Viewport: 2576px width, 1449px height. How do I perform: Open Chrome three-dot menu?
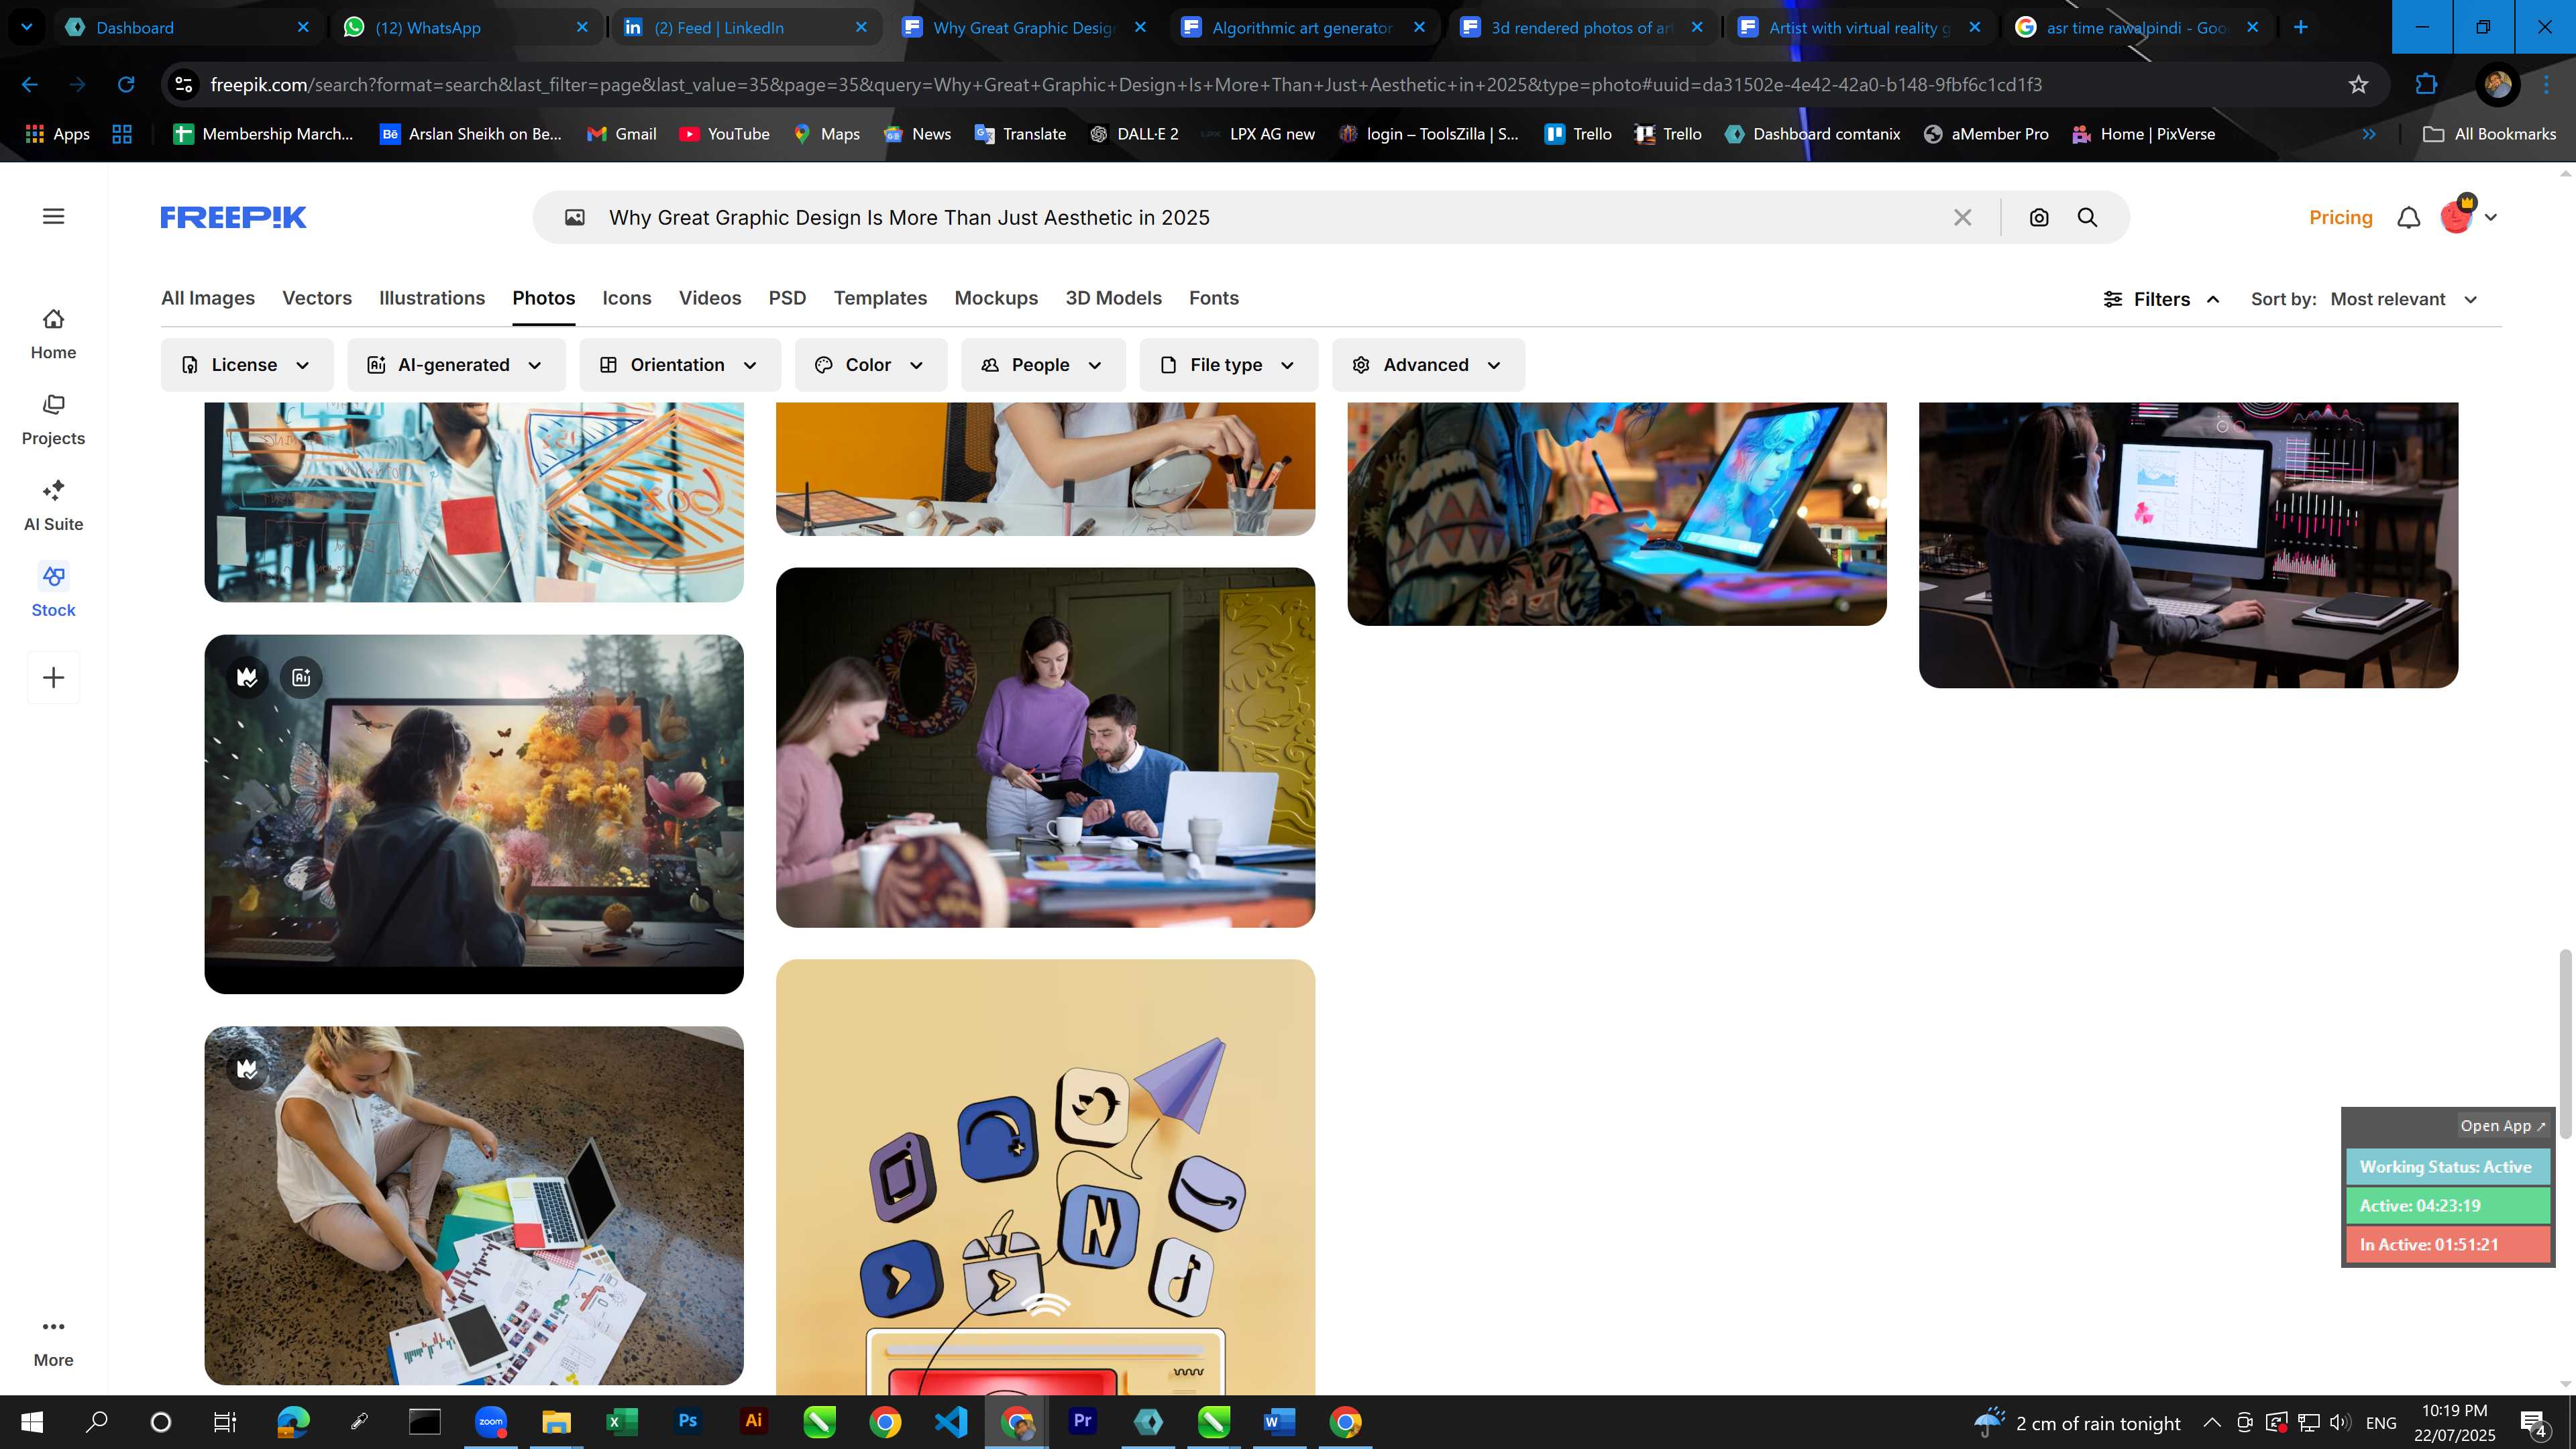coord(2546,85)
